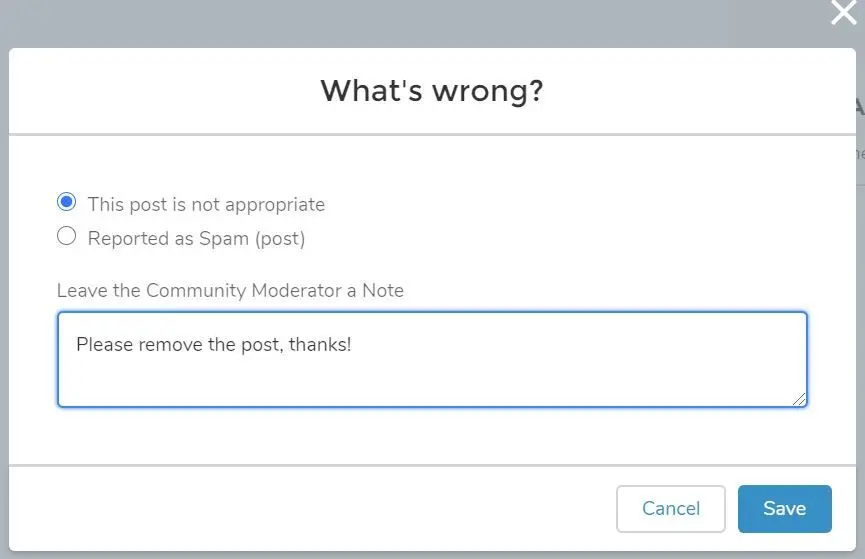This screenshot has width=865, height=559.
Task: Click the resize grip of the note box
Action: click(799, 399)
